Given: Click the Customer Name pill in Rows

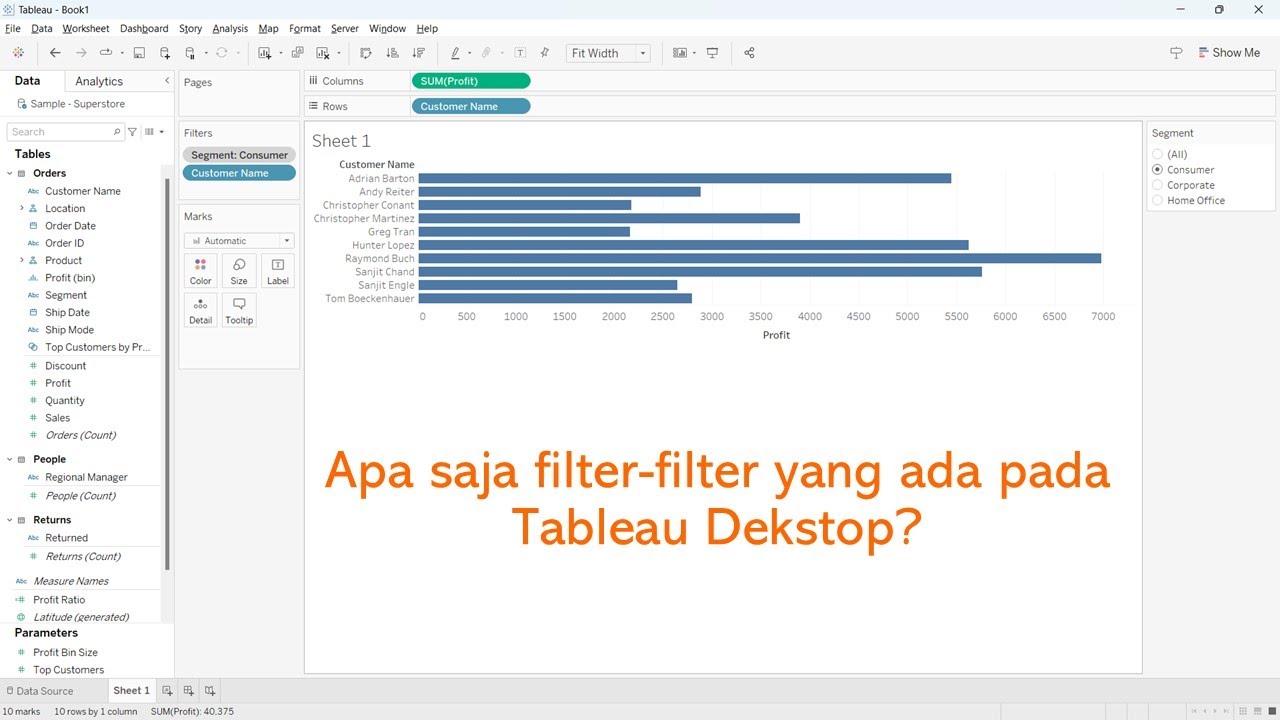Looking at the screenshot, I should pyautogui.click(x=470, y=106).
